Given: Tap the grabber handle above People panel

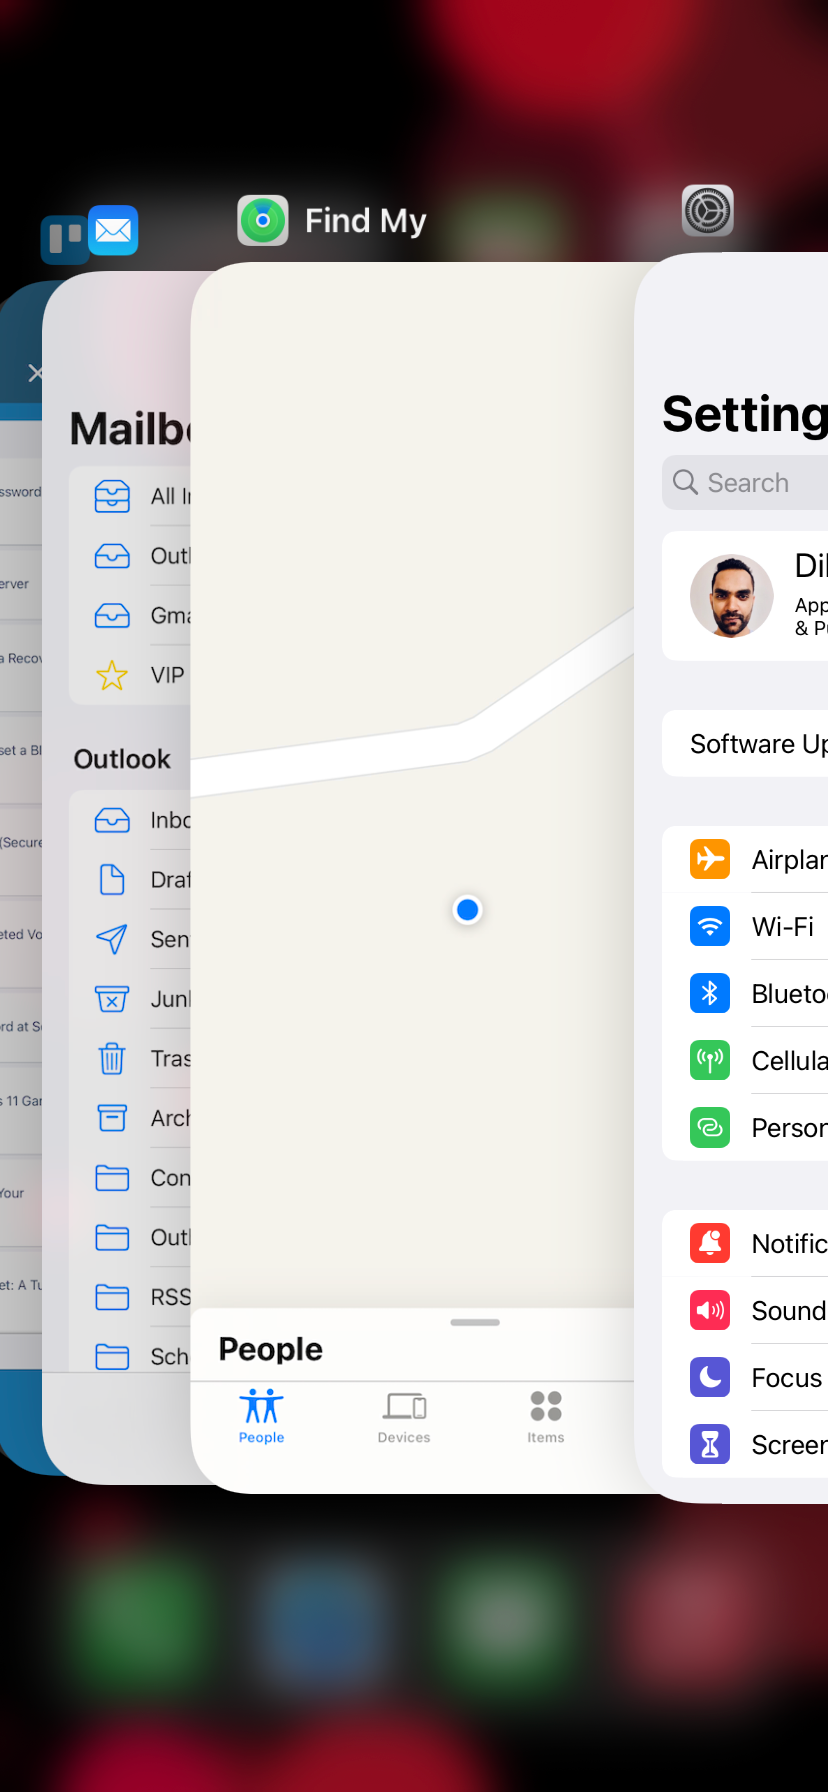Looking at the screenshot, I should (x=475, y=1322).
